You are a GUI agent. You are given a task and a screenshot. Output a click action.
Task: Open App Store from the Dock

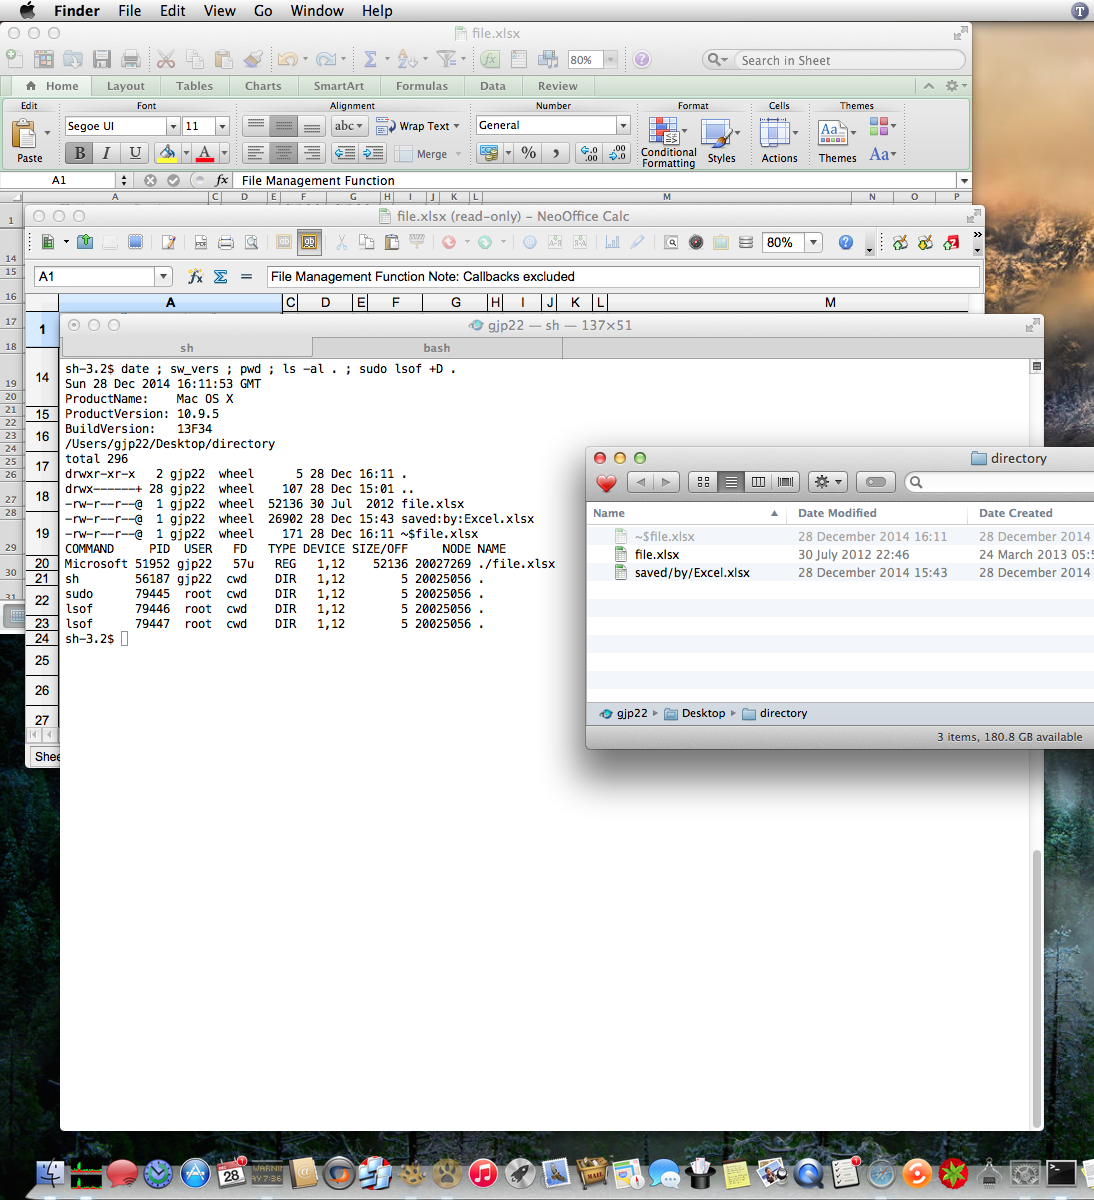click(195, 1172)
